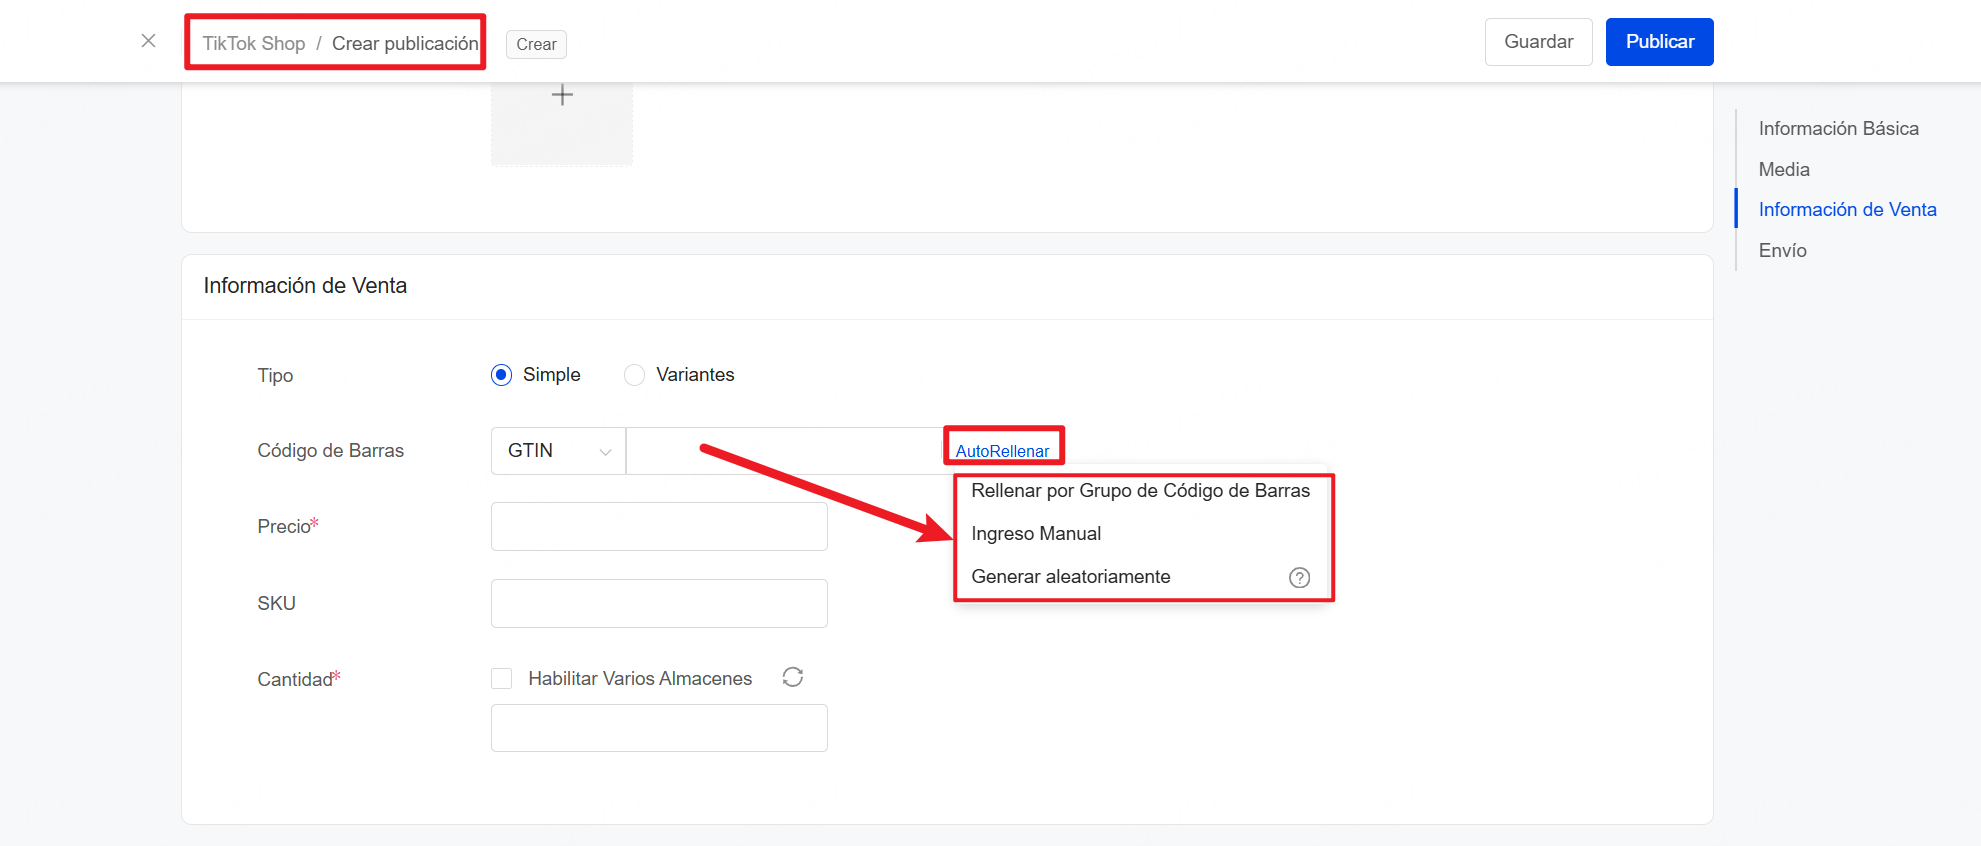Select the Variantes type radio button

coord(634,375)
